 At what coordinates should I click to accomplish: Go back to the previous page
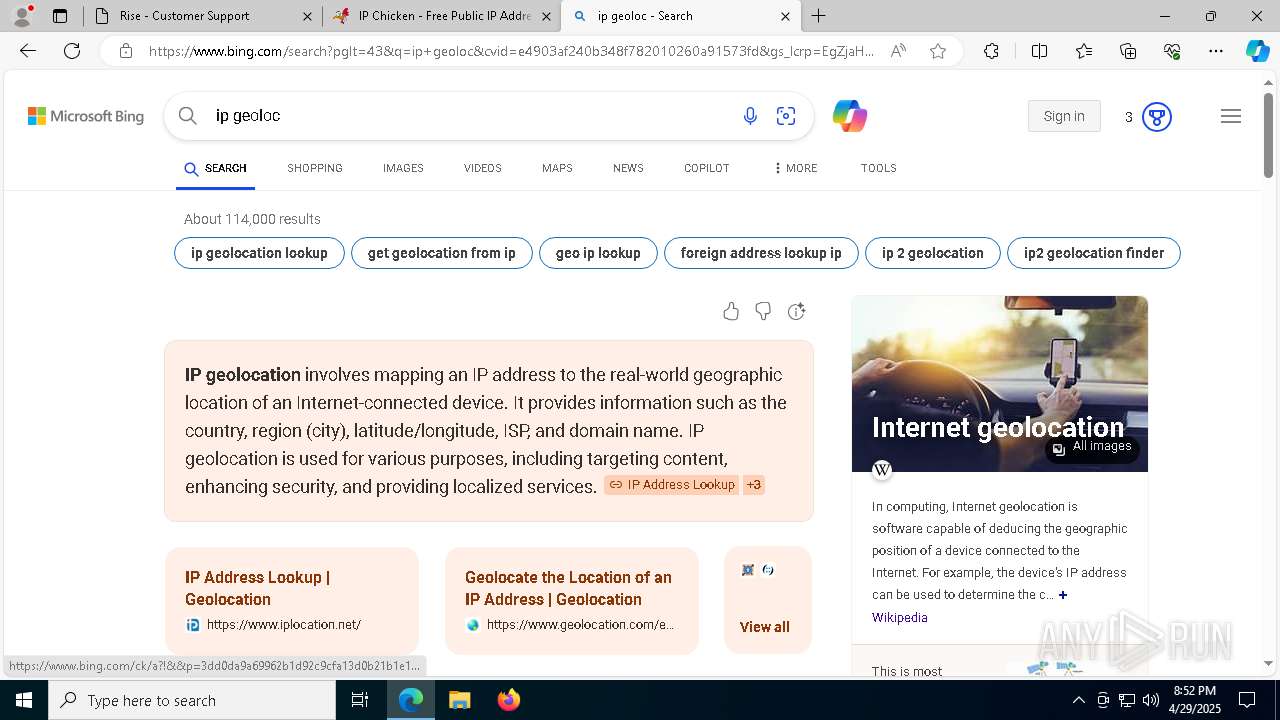28,51
